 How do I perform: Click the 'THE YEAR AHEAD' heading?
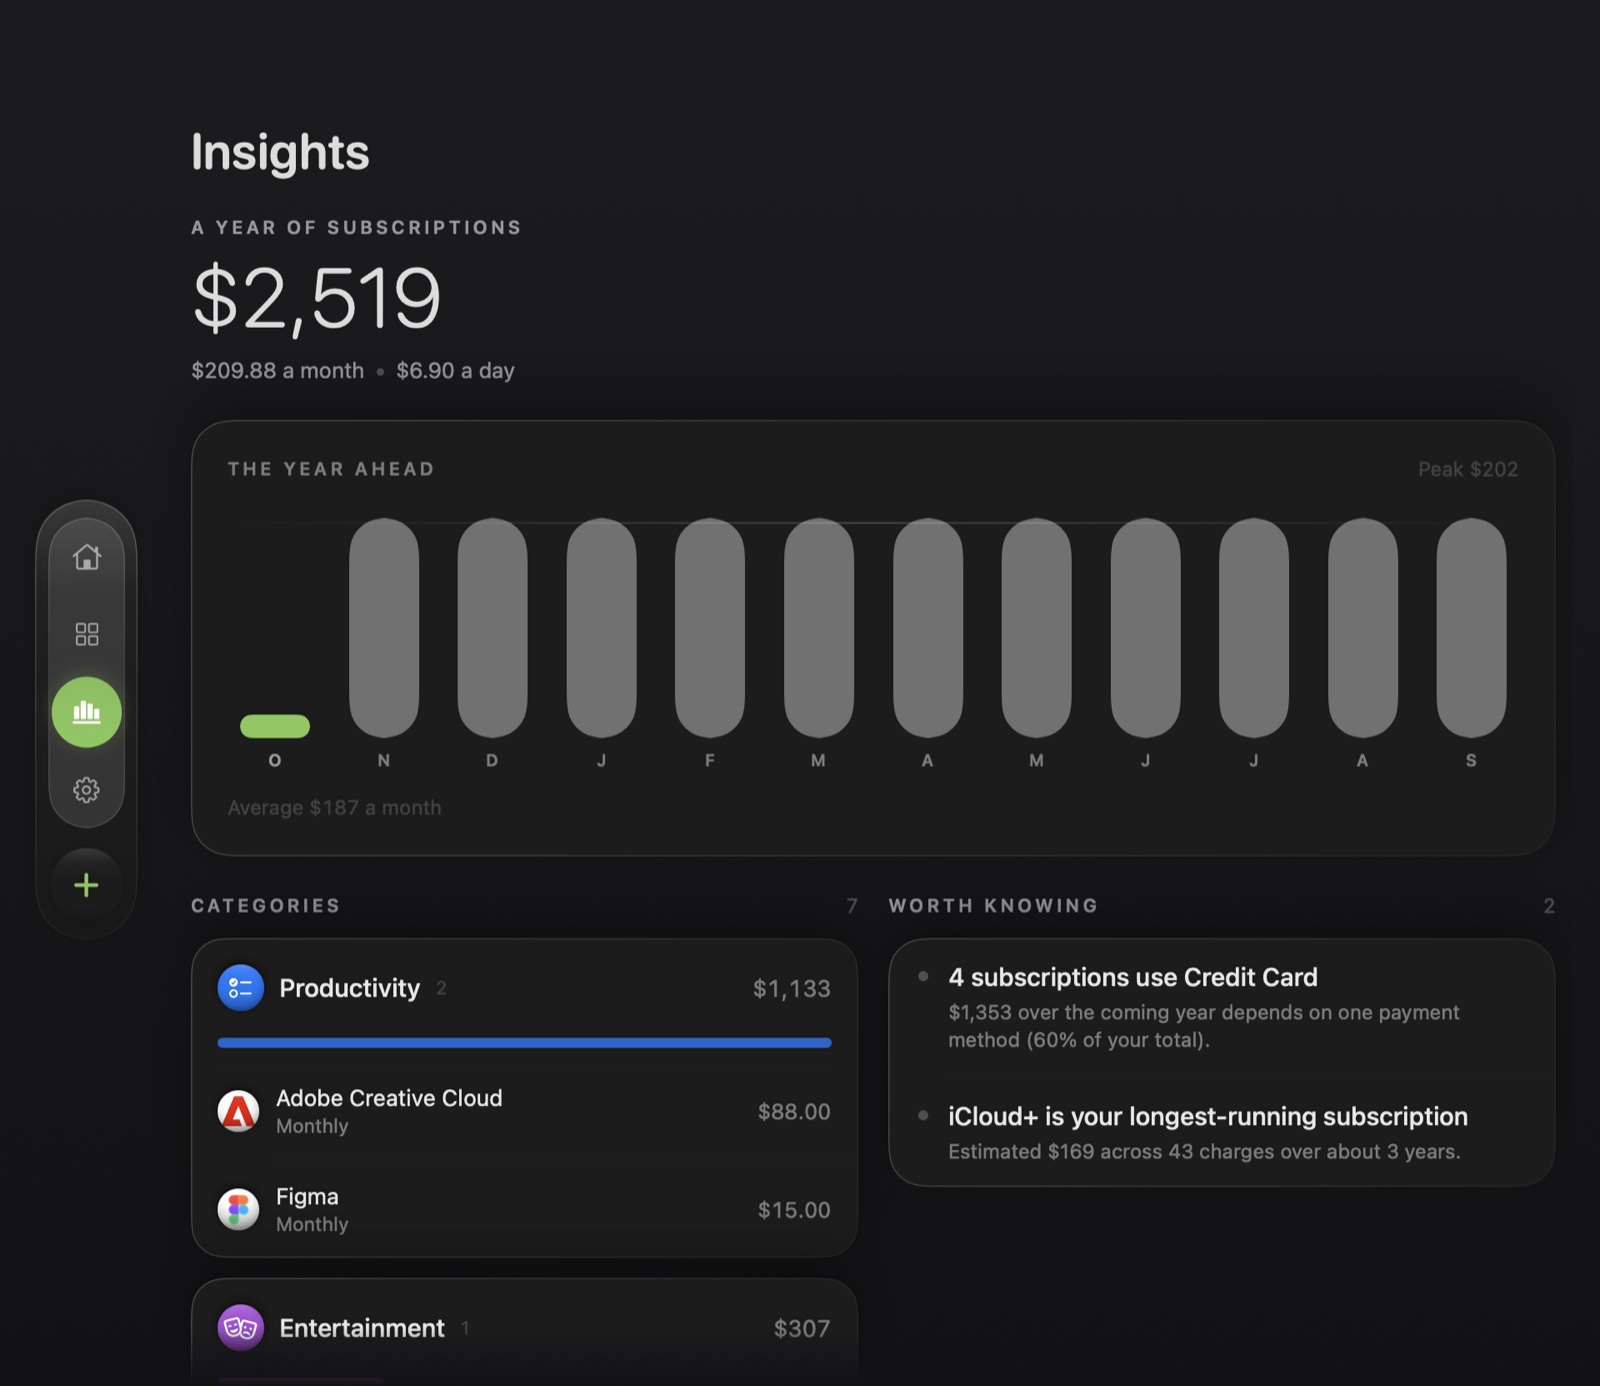tap(331, 469)
